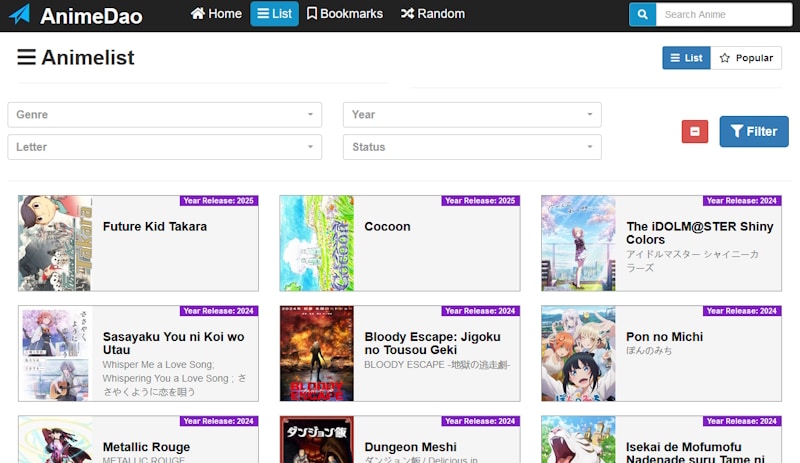Click the Japanese subtitle ぽんのみち
The width and height of the screenshot is (800, 463).
[x=649, y=351]
